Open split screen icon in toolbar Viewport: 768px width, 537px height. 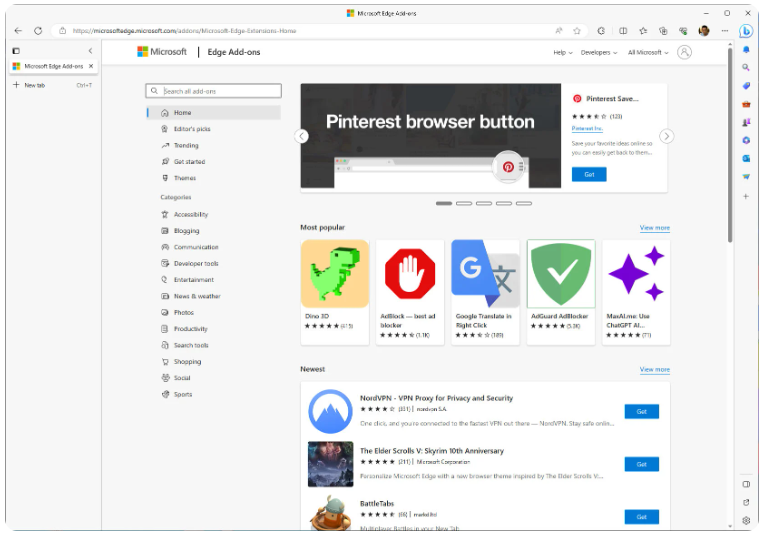click(623, 31)
